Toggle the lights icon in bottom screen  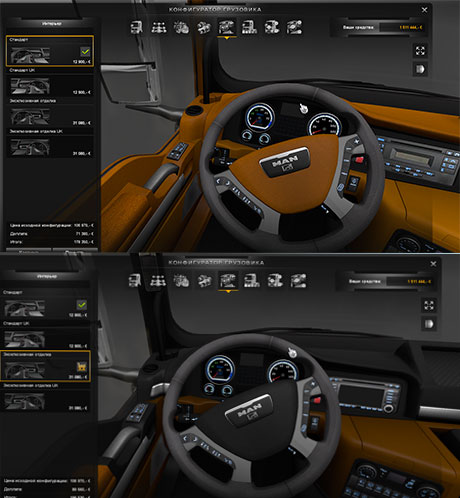[x=429, y=324]
